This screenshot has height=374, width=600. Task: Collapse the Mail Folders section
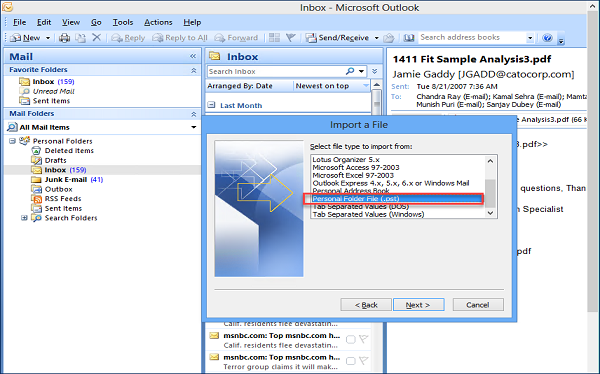tap(194, 114)
